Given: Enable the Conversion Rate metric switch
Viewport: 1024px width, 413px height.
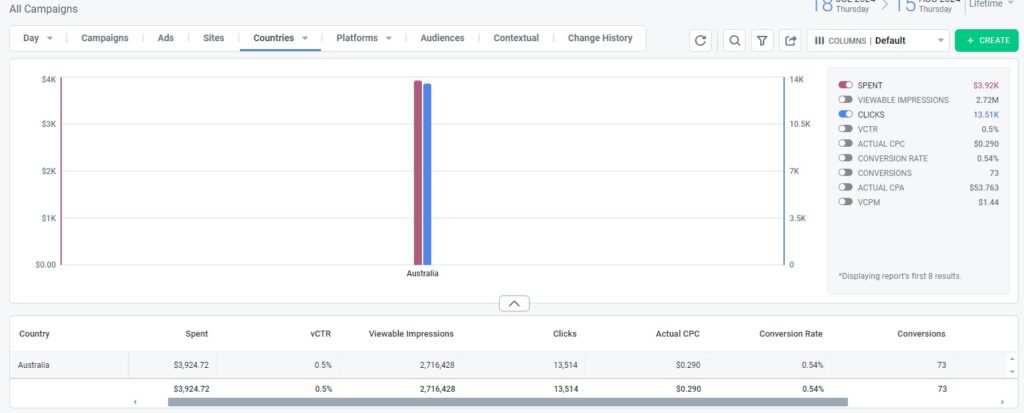Looking at the screenshot, I should (x=846, y=158).
